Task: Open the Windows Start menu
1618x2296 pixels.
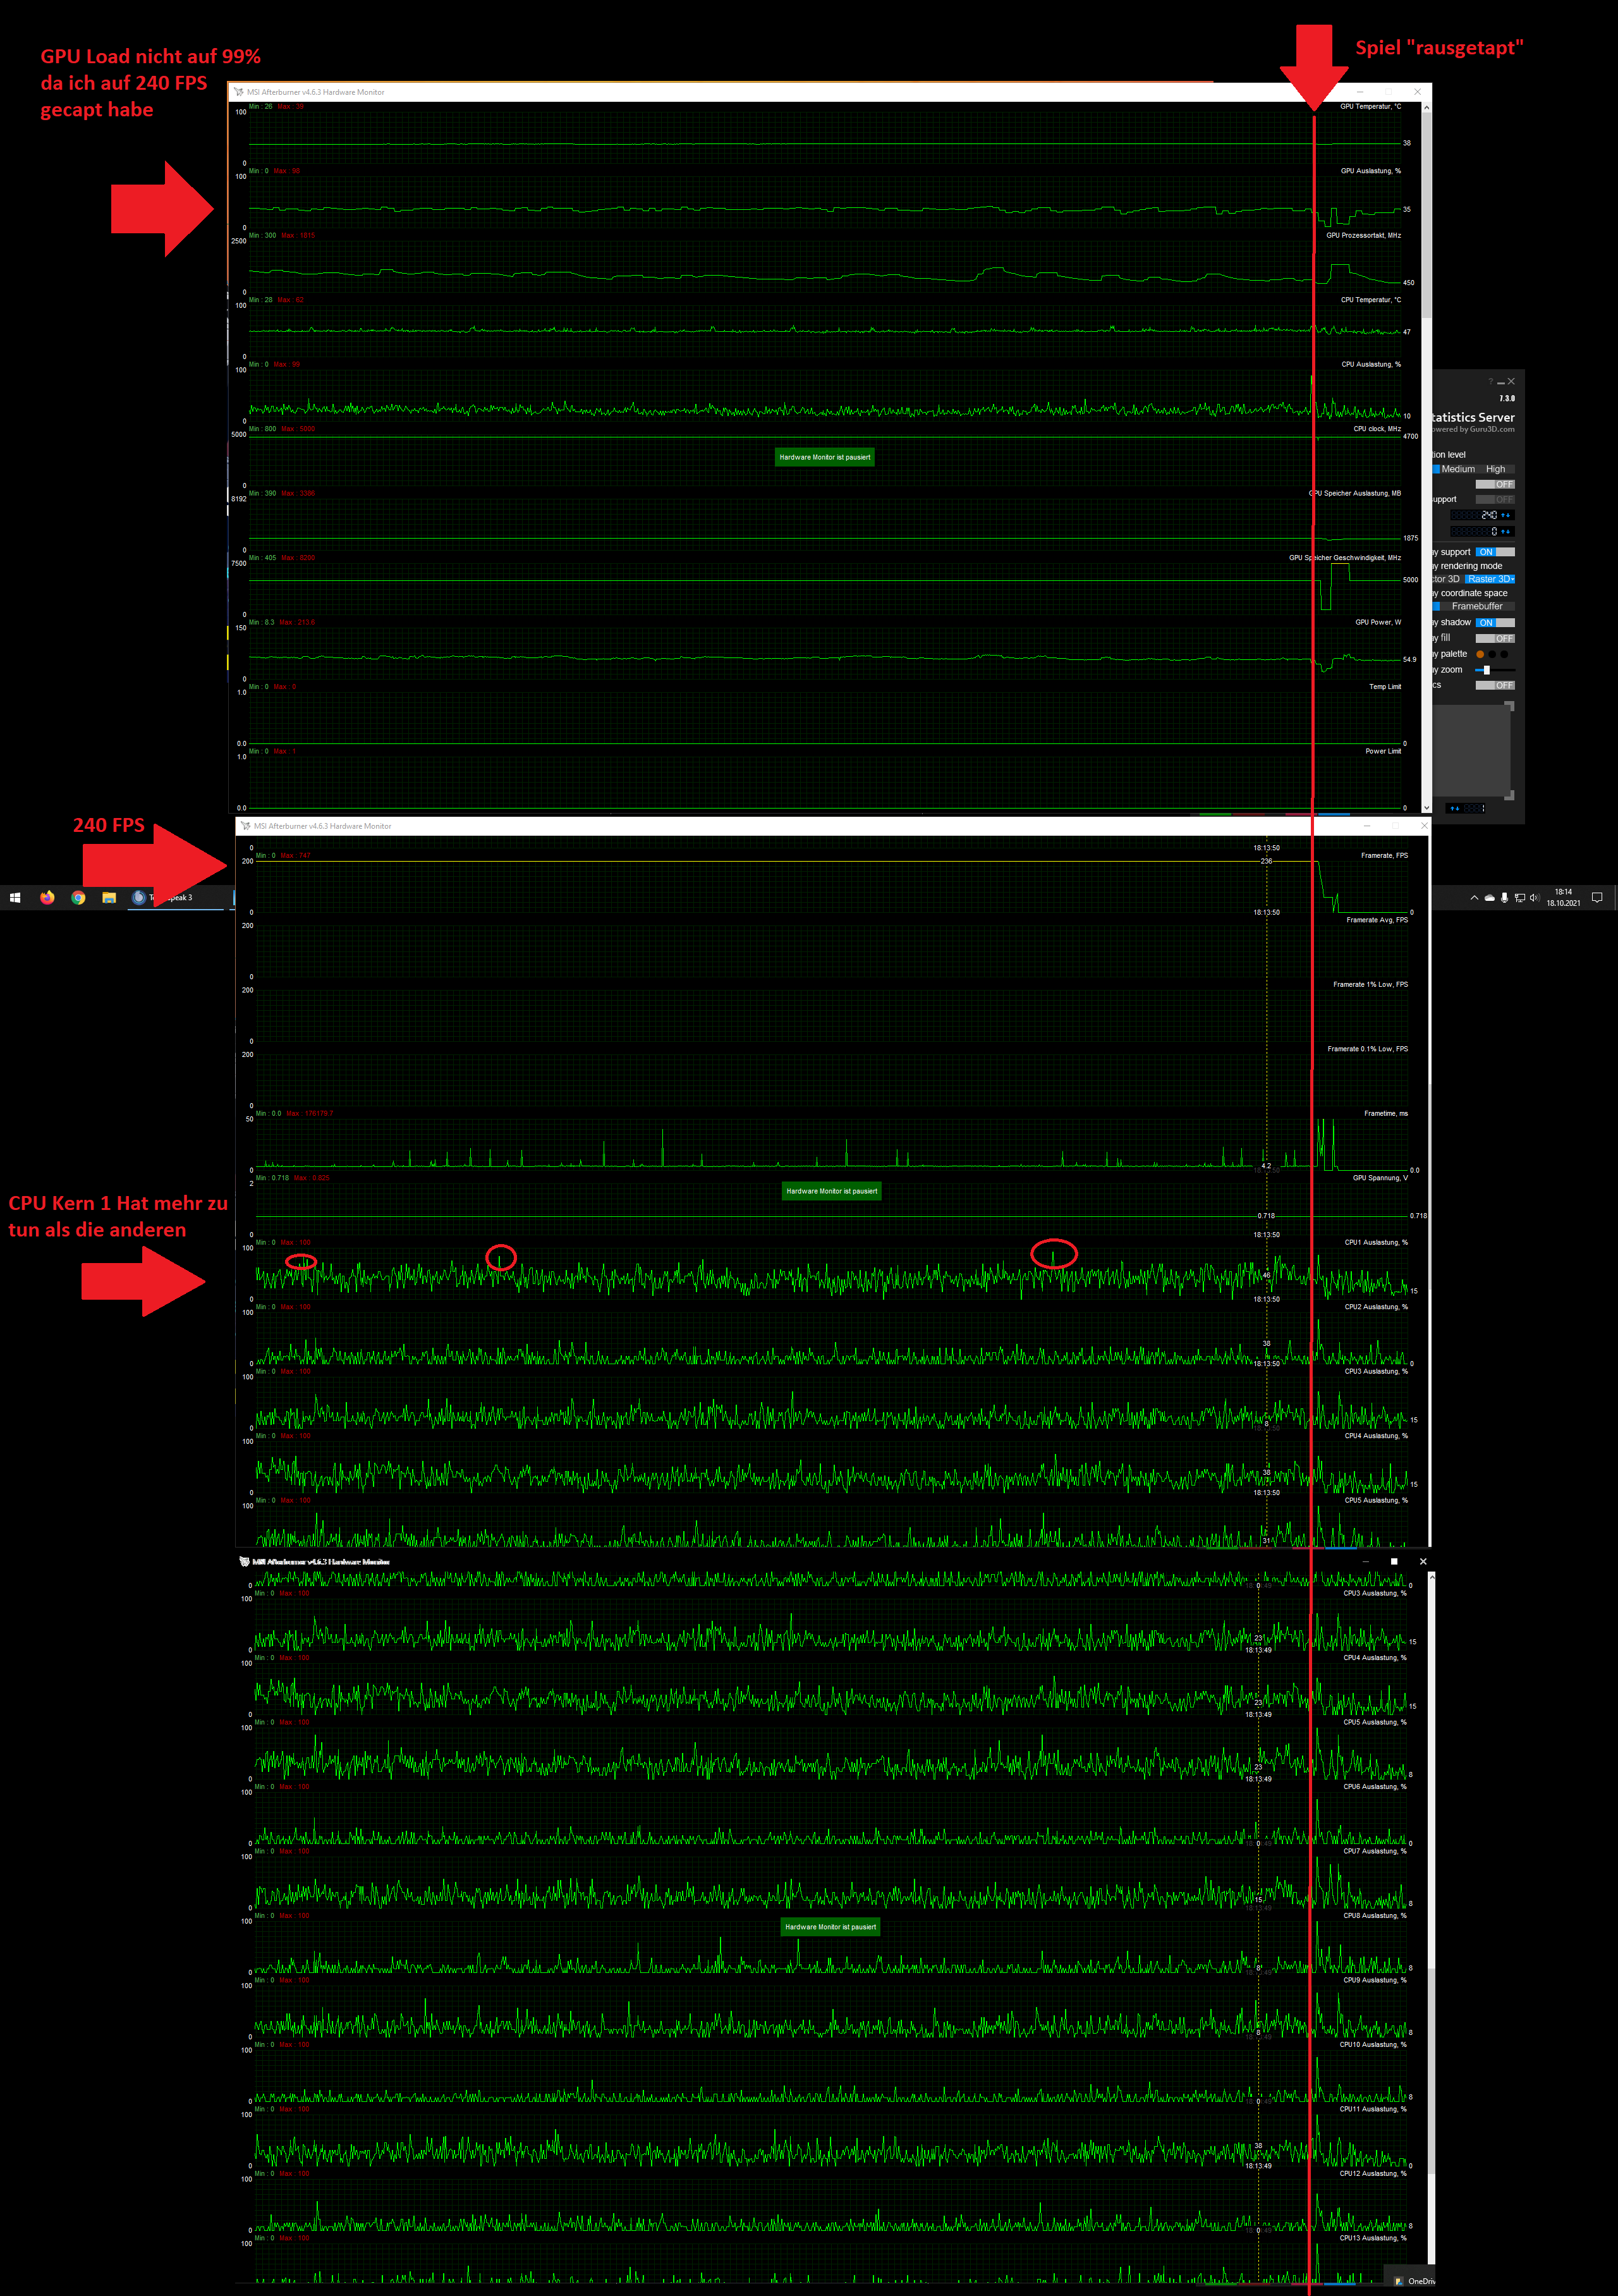Action: click(x=15, y=897)
